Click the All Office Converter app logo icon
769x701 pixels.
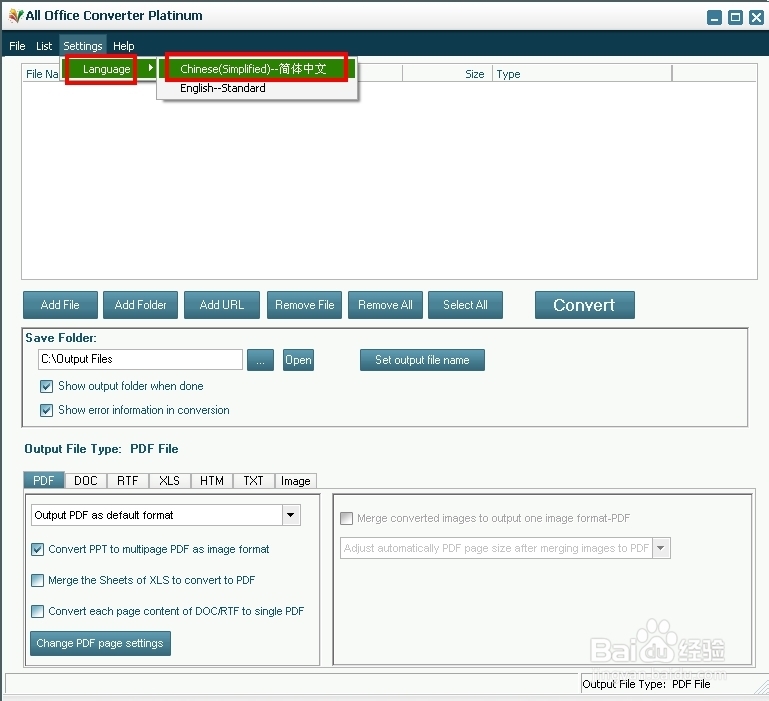pos(16,16)
